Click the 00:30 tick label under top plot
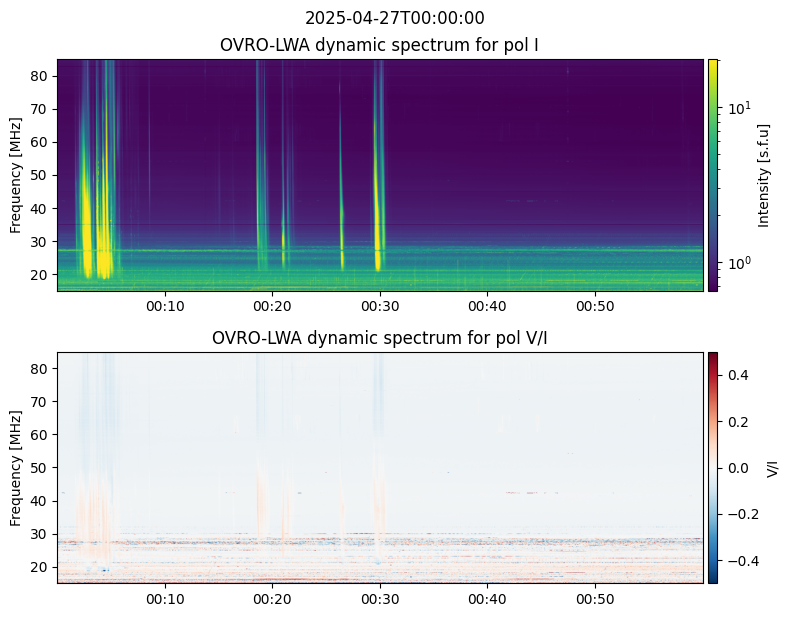Viewport: 789px width, 617px height. (380, 306)
